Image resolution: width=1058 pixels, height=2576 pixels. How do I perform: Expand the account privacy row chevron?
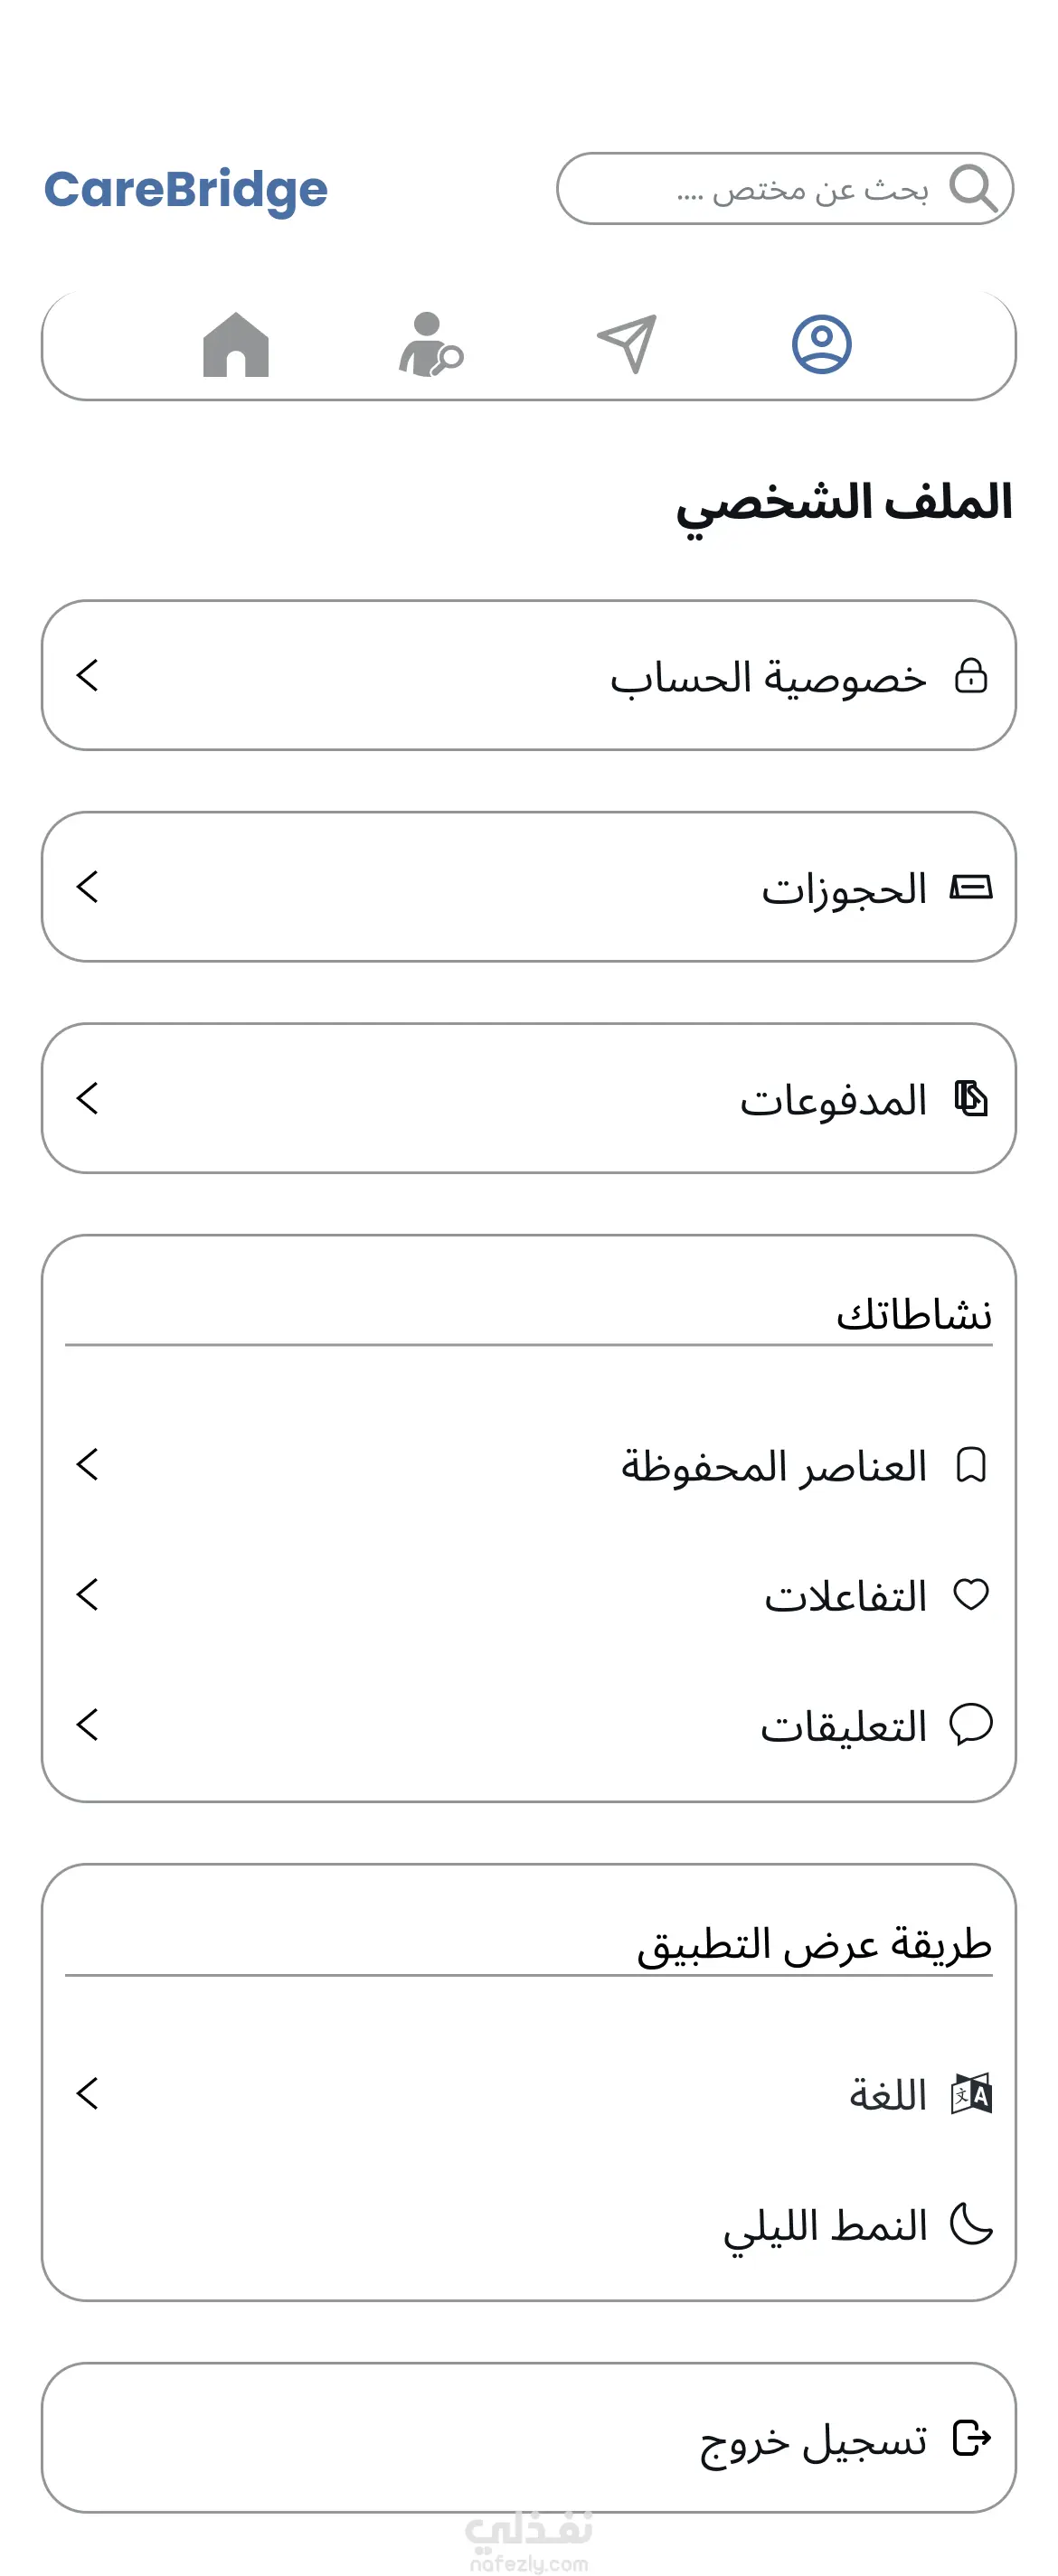87,675
